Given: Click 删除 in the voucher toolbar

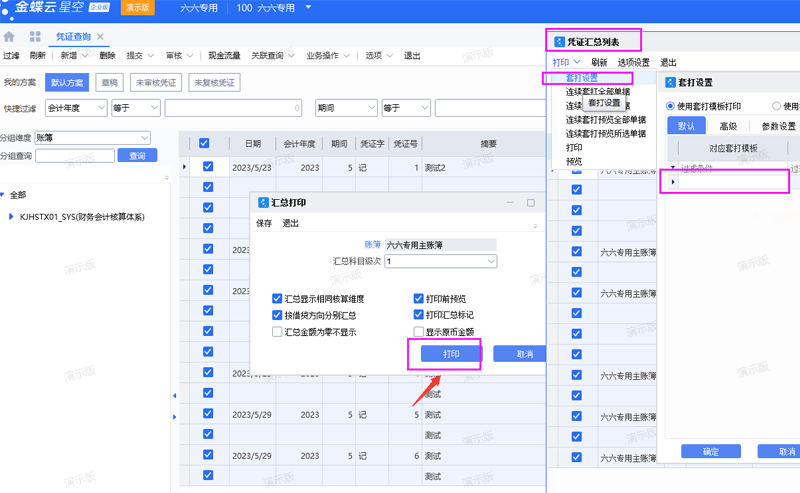Looking at the screenshot, I should [107, 56].
